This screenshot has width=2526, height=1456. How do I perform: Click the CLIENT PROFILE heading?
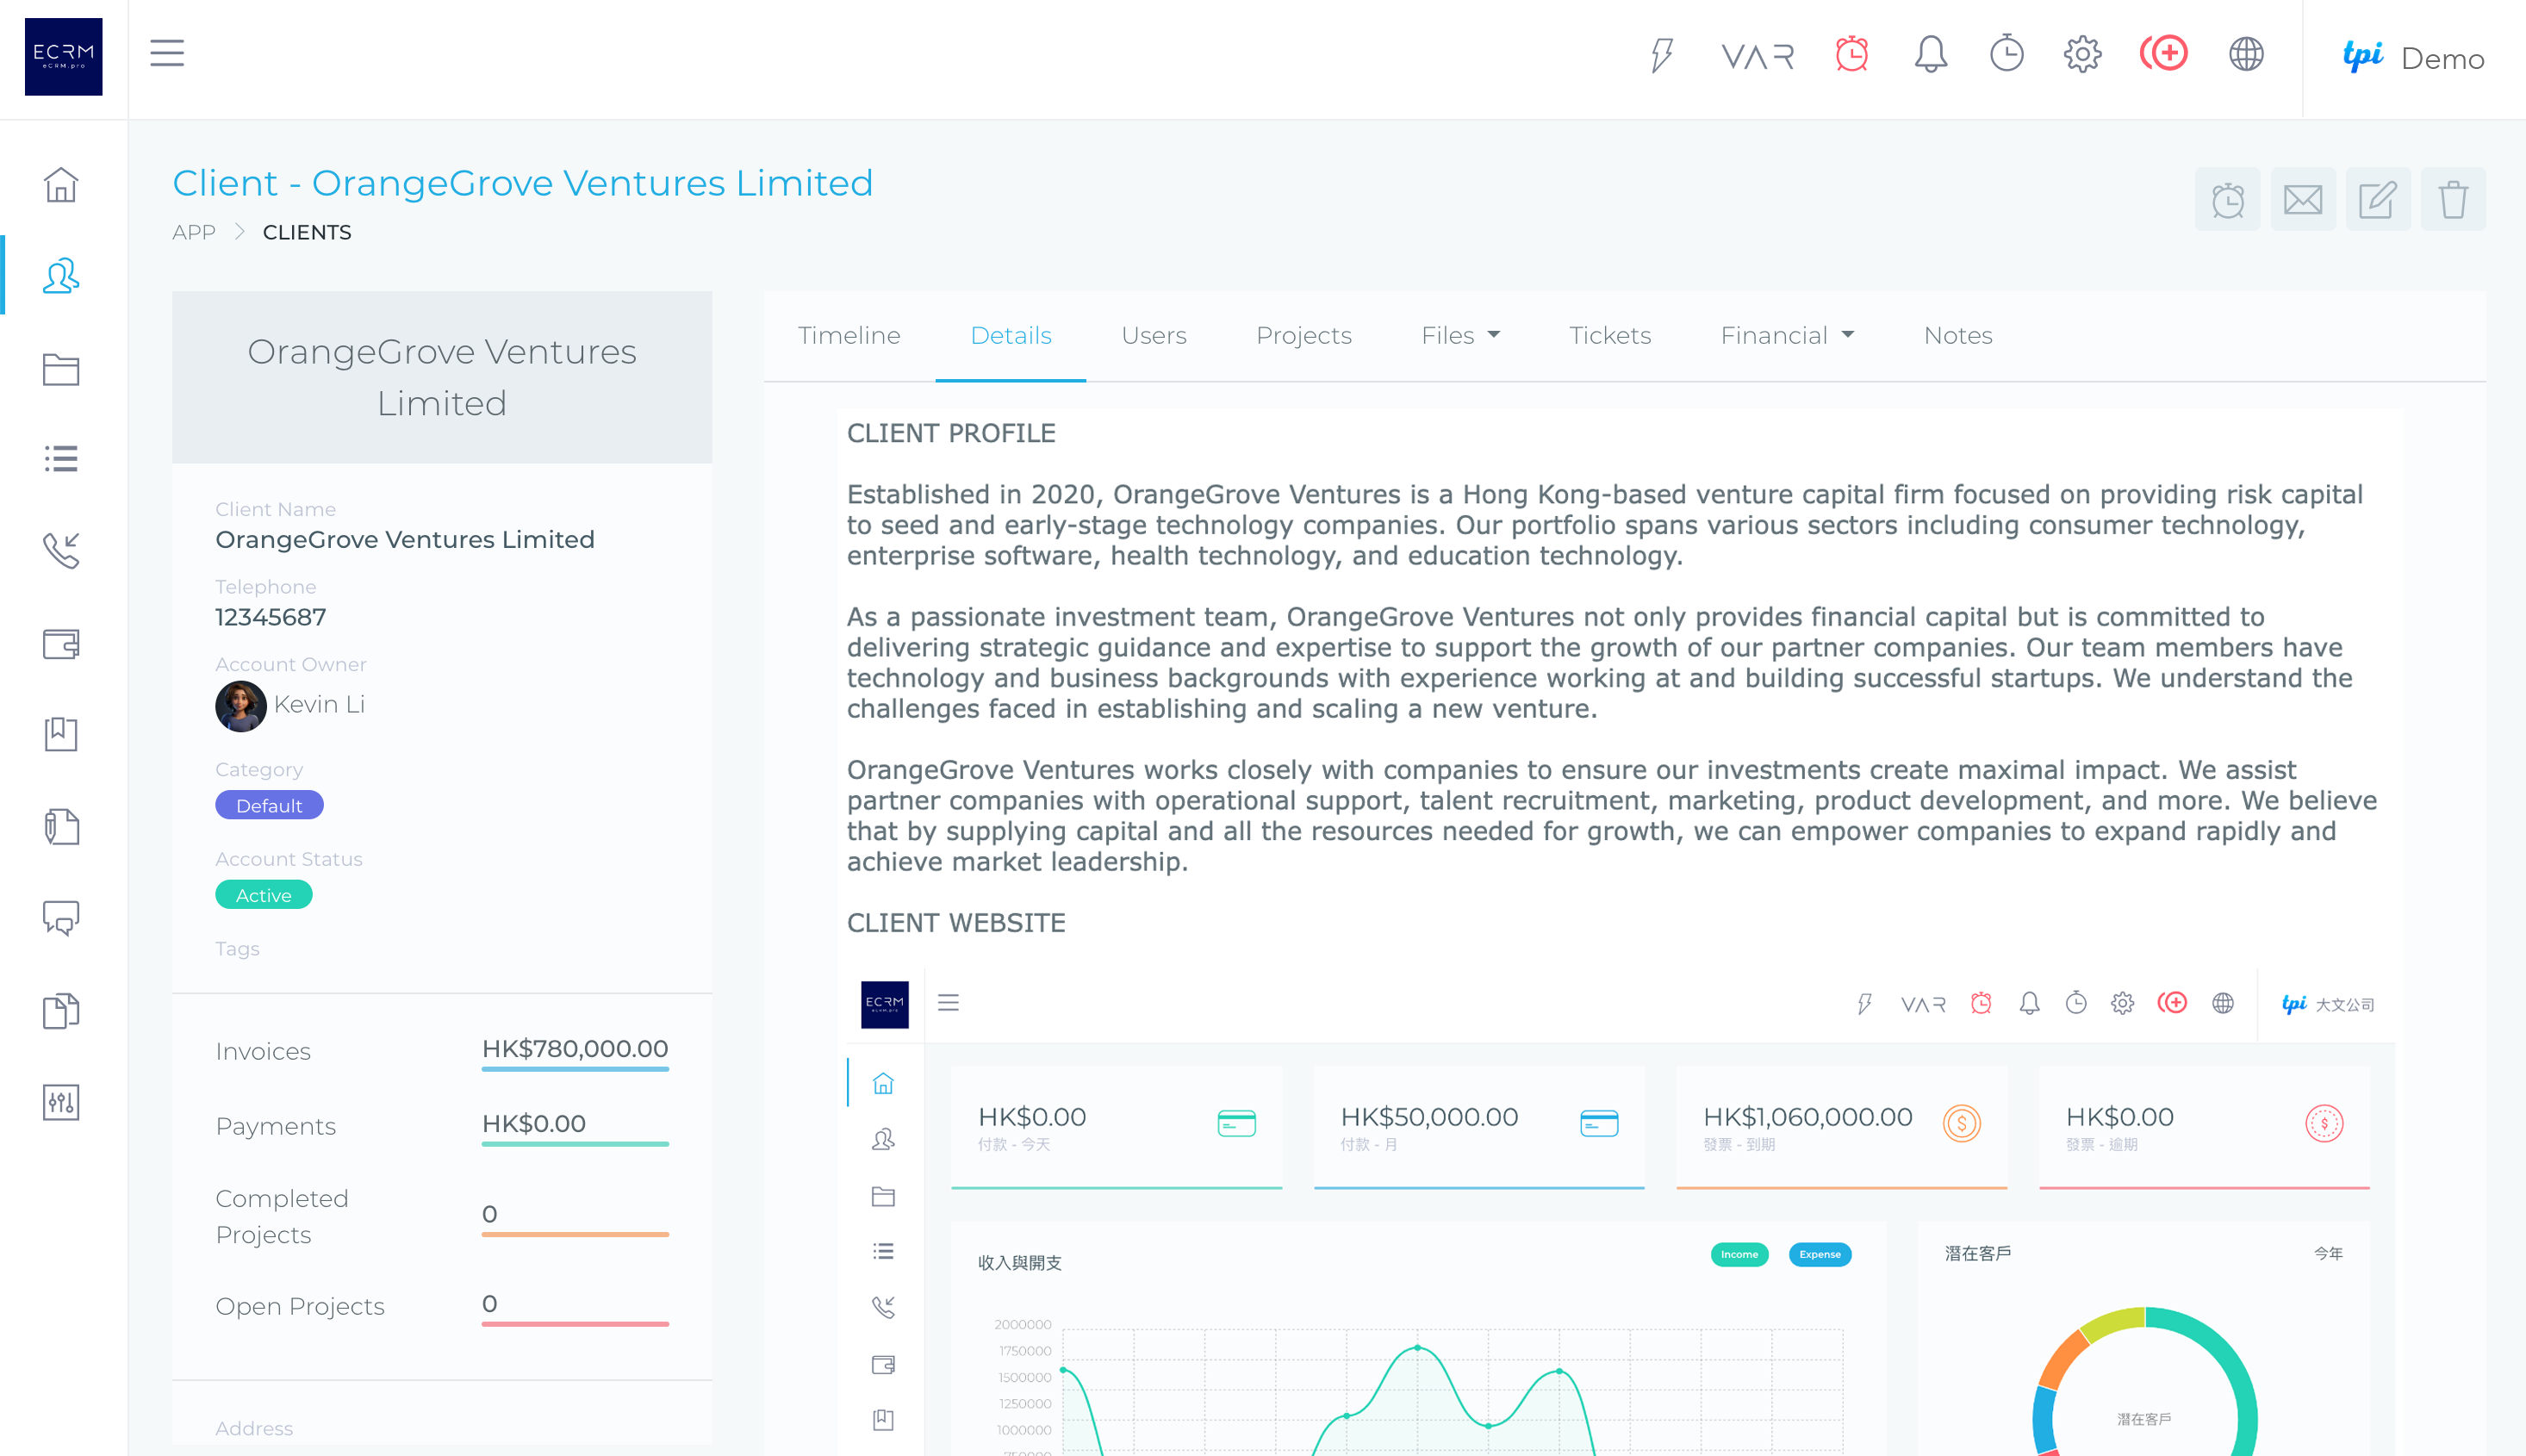[x=950, y=434]
